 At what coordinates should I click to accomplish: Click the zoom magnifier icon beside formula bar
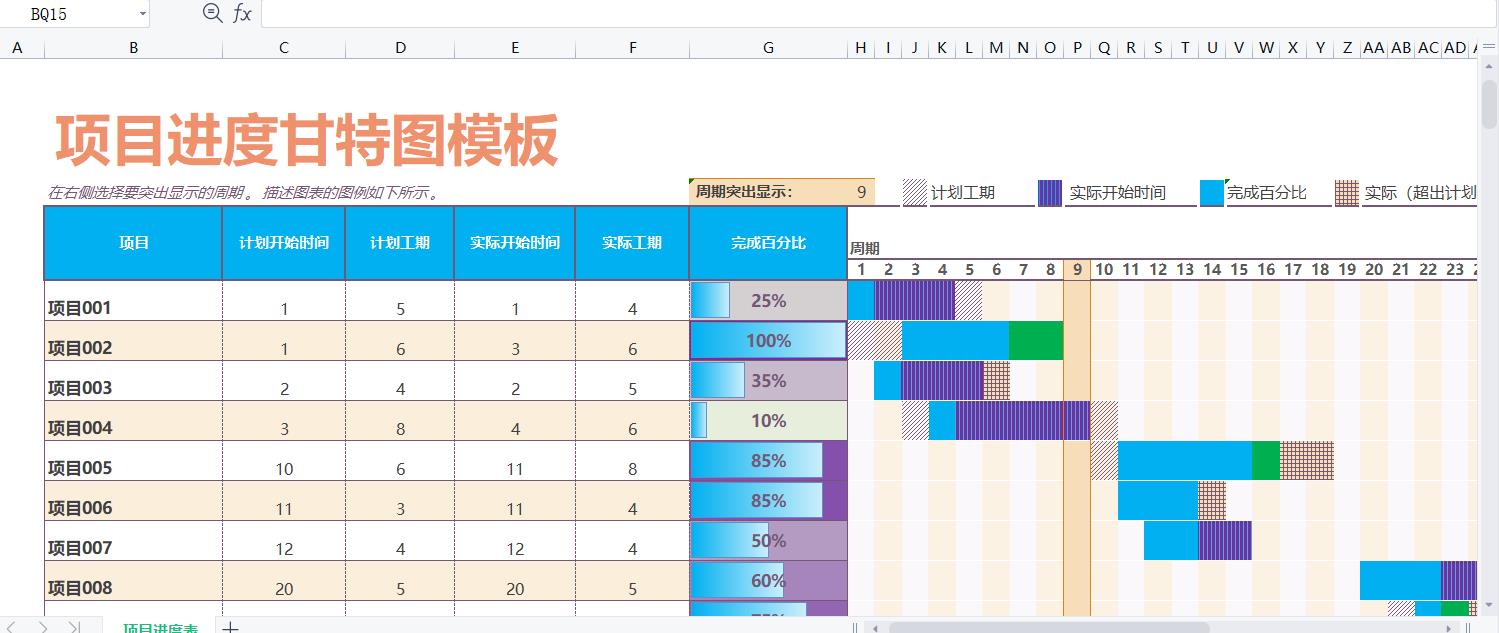[x=211, y=13]
